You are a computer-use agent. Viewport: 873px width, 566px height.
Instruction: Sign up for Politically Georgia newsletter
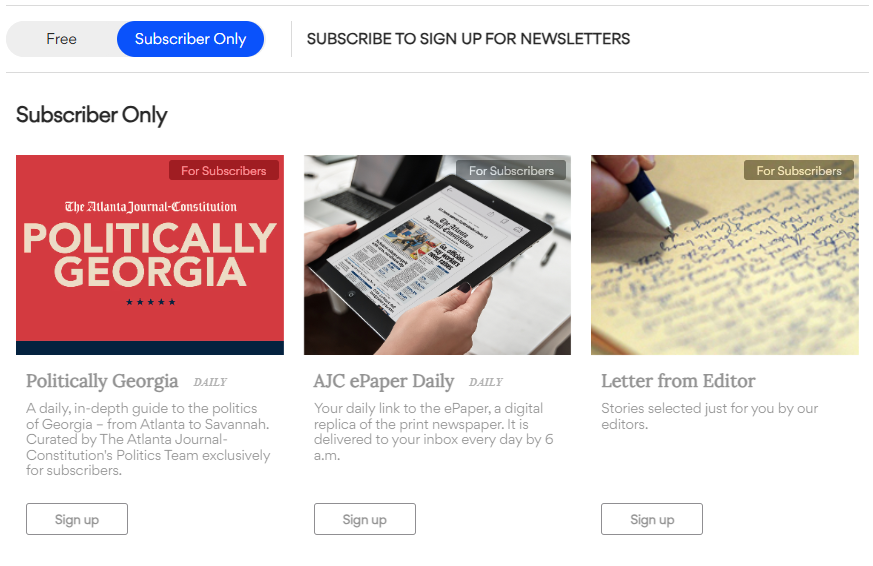coord(77,519)
